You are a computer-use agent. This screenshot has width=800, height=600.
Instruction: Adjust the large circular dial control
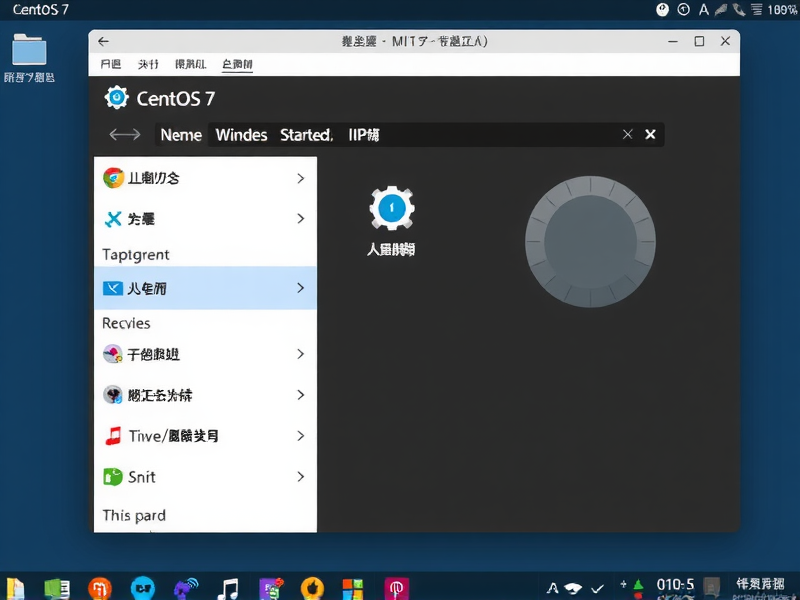tap(590, 242)
